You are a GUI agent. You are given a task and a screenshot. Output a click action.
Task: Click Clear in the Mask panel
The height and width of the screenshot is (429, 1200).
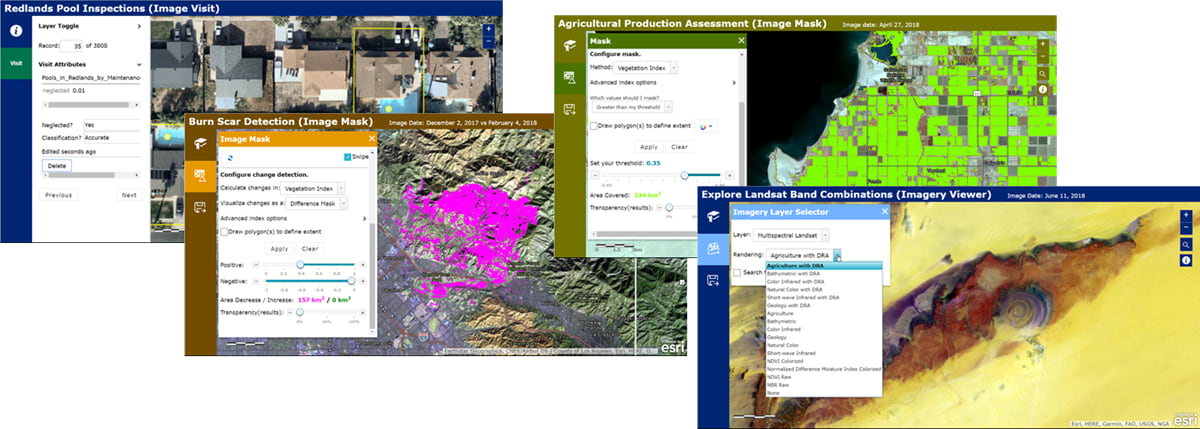click(680, 146)
